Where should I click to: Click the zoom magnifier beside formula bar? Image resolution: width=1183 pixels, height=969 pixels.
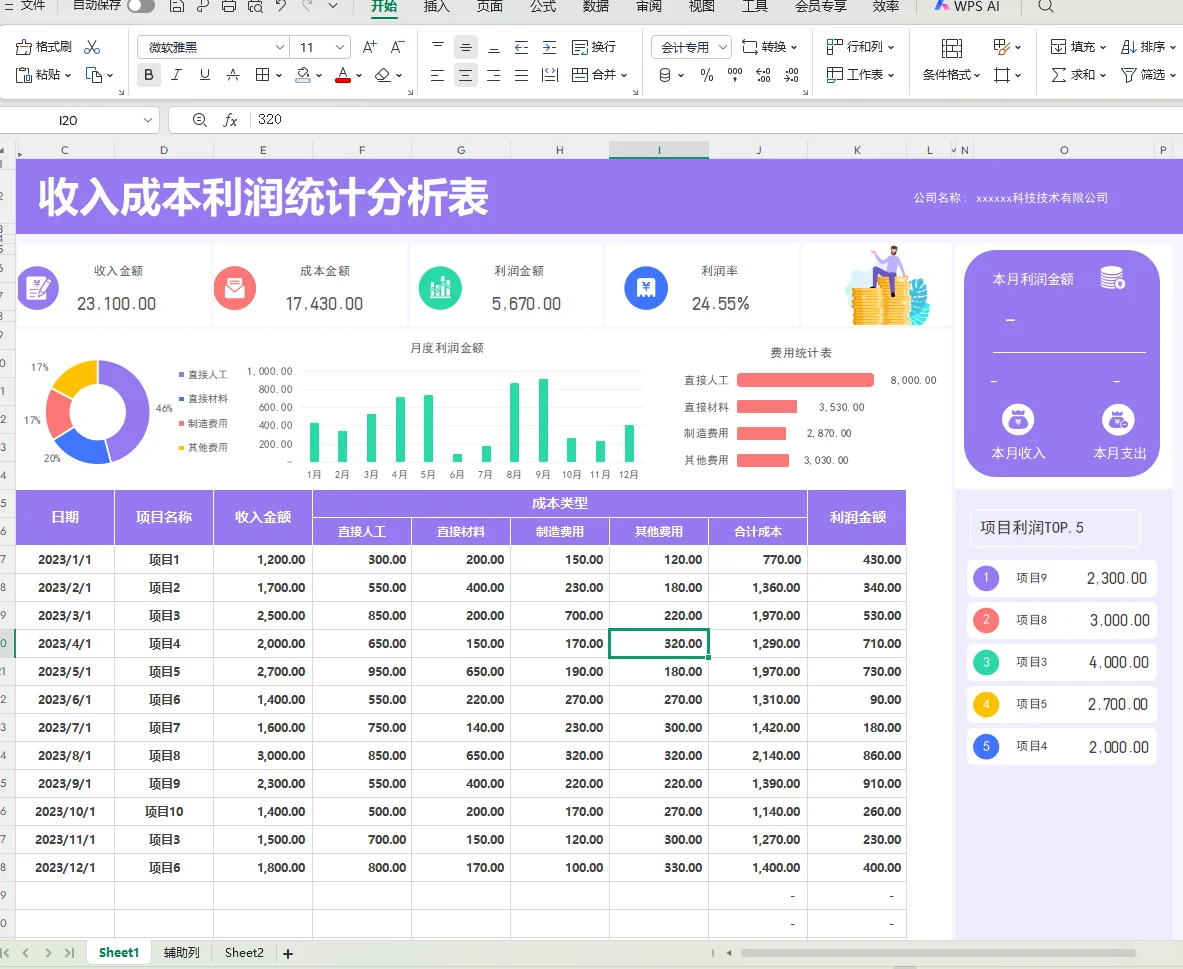(199, 120)
